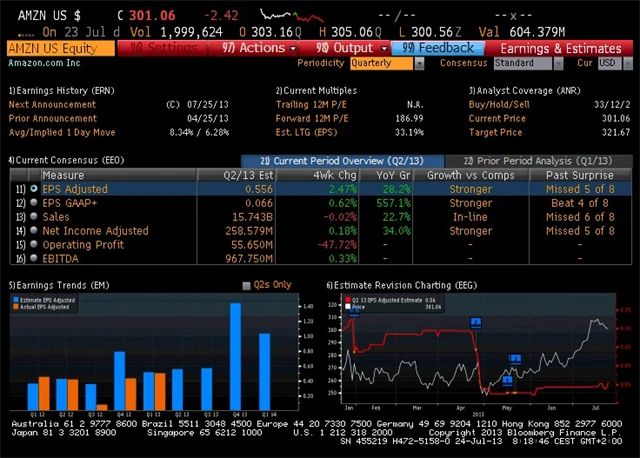Select the EPS GAAP+ measure radio button
Image resolution: width=640 pixels, height=458 pixels.
click(34, 202)
